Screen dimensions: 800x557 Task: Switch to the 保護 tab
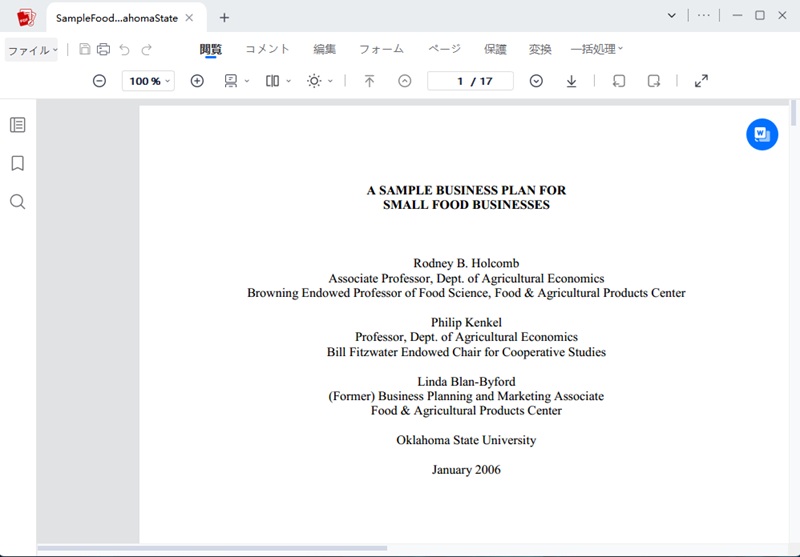pyautogui.click(x=495, y=49)
